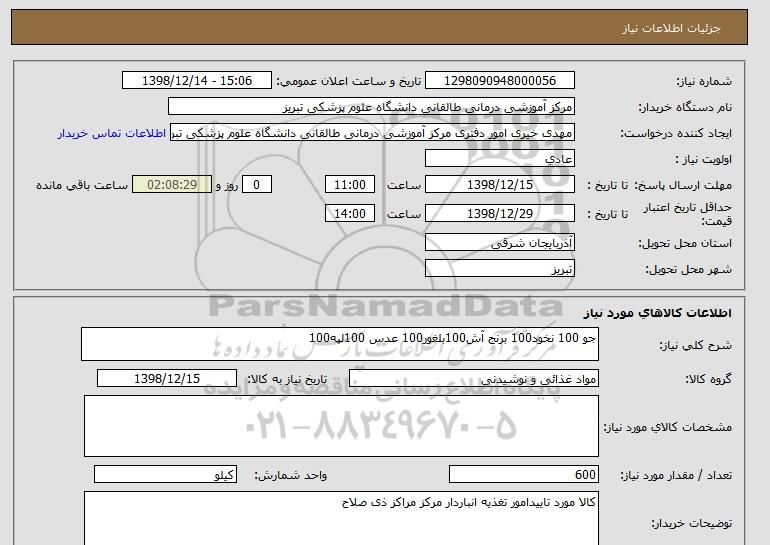Click the price validity time field 14:00
770x545 pixels.
[x=350, y=213]
